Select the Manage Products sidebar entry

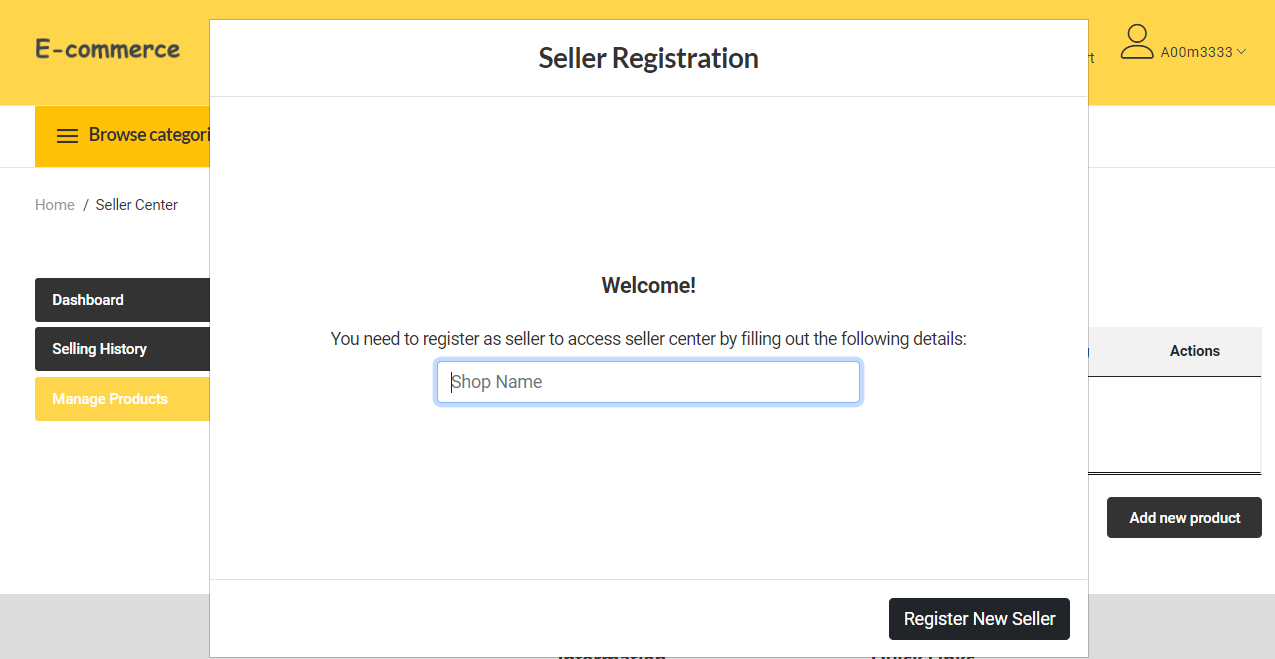[109, 398]
